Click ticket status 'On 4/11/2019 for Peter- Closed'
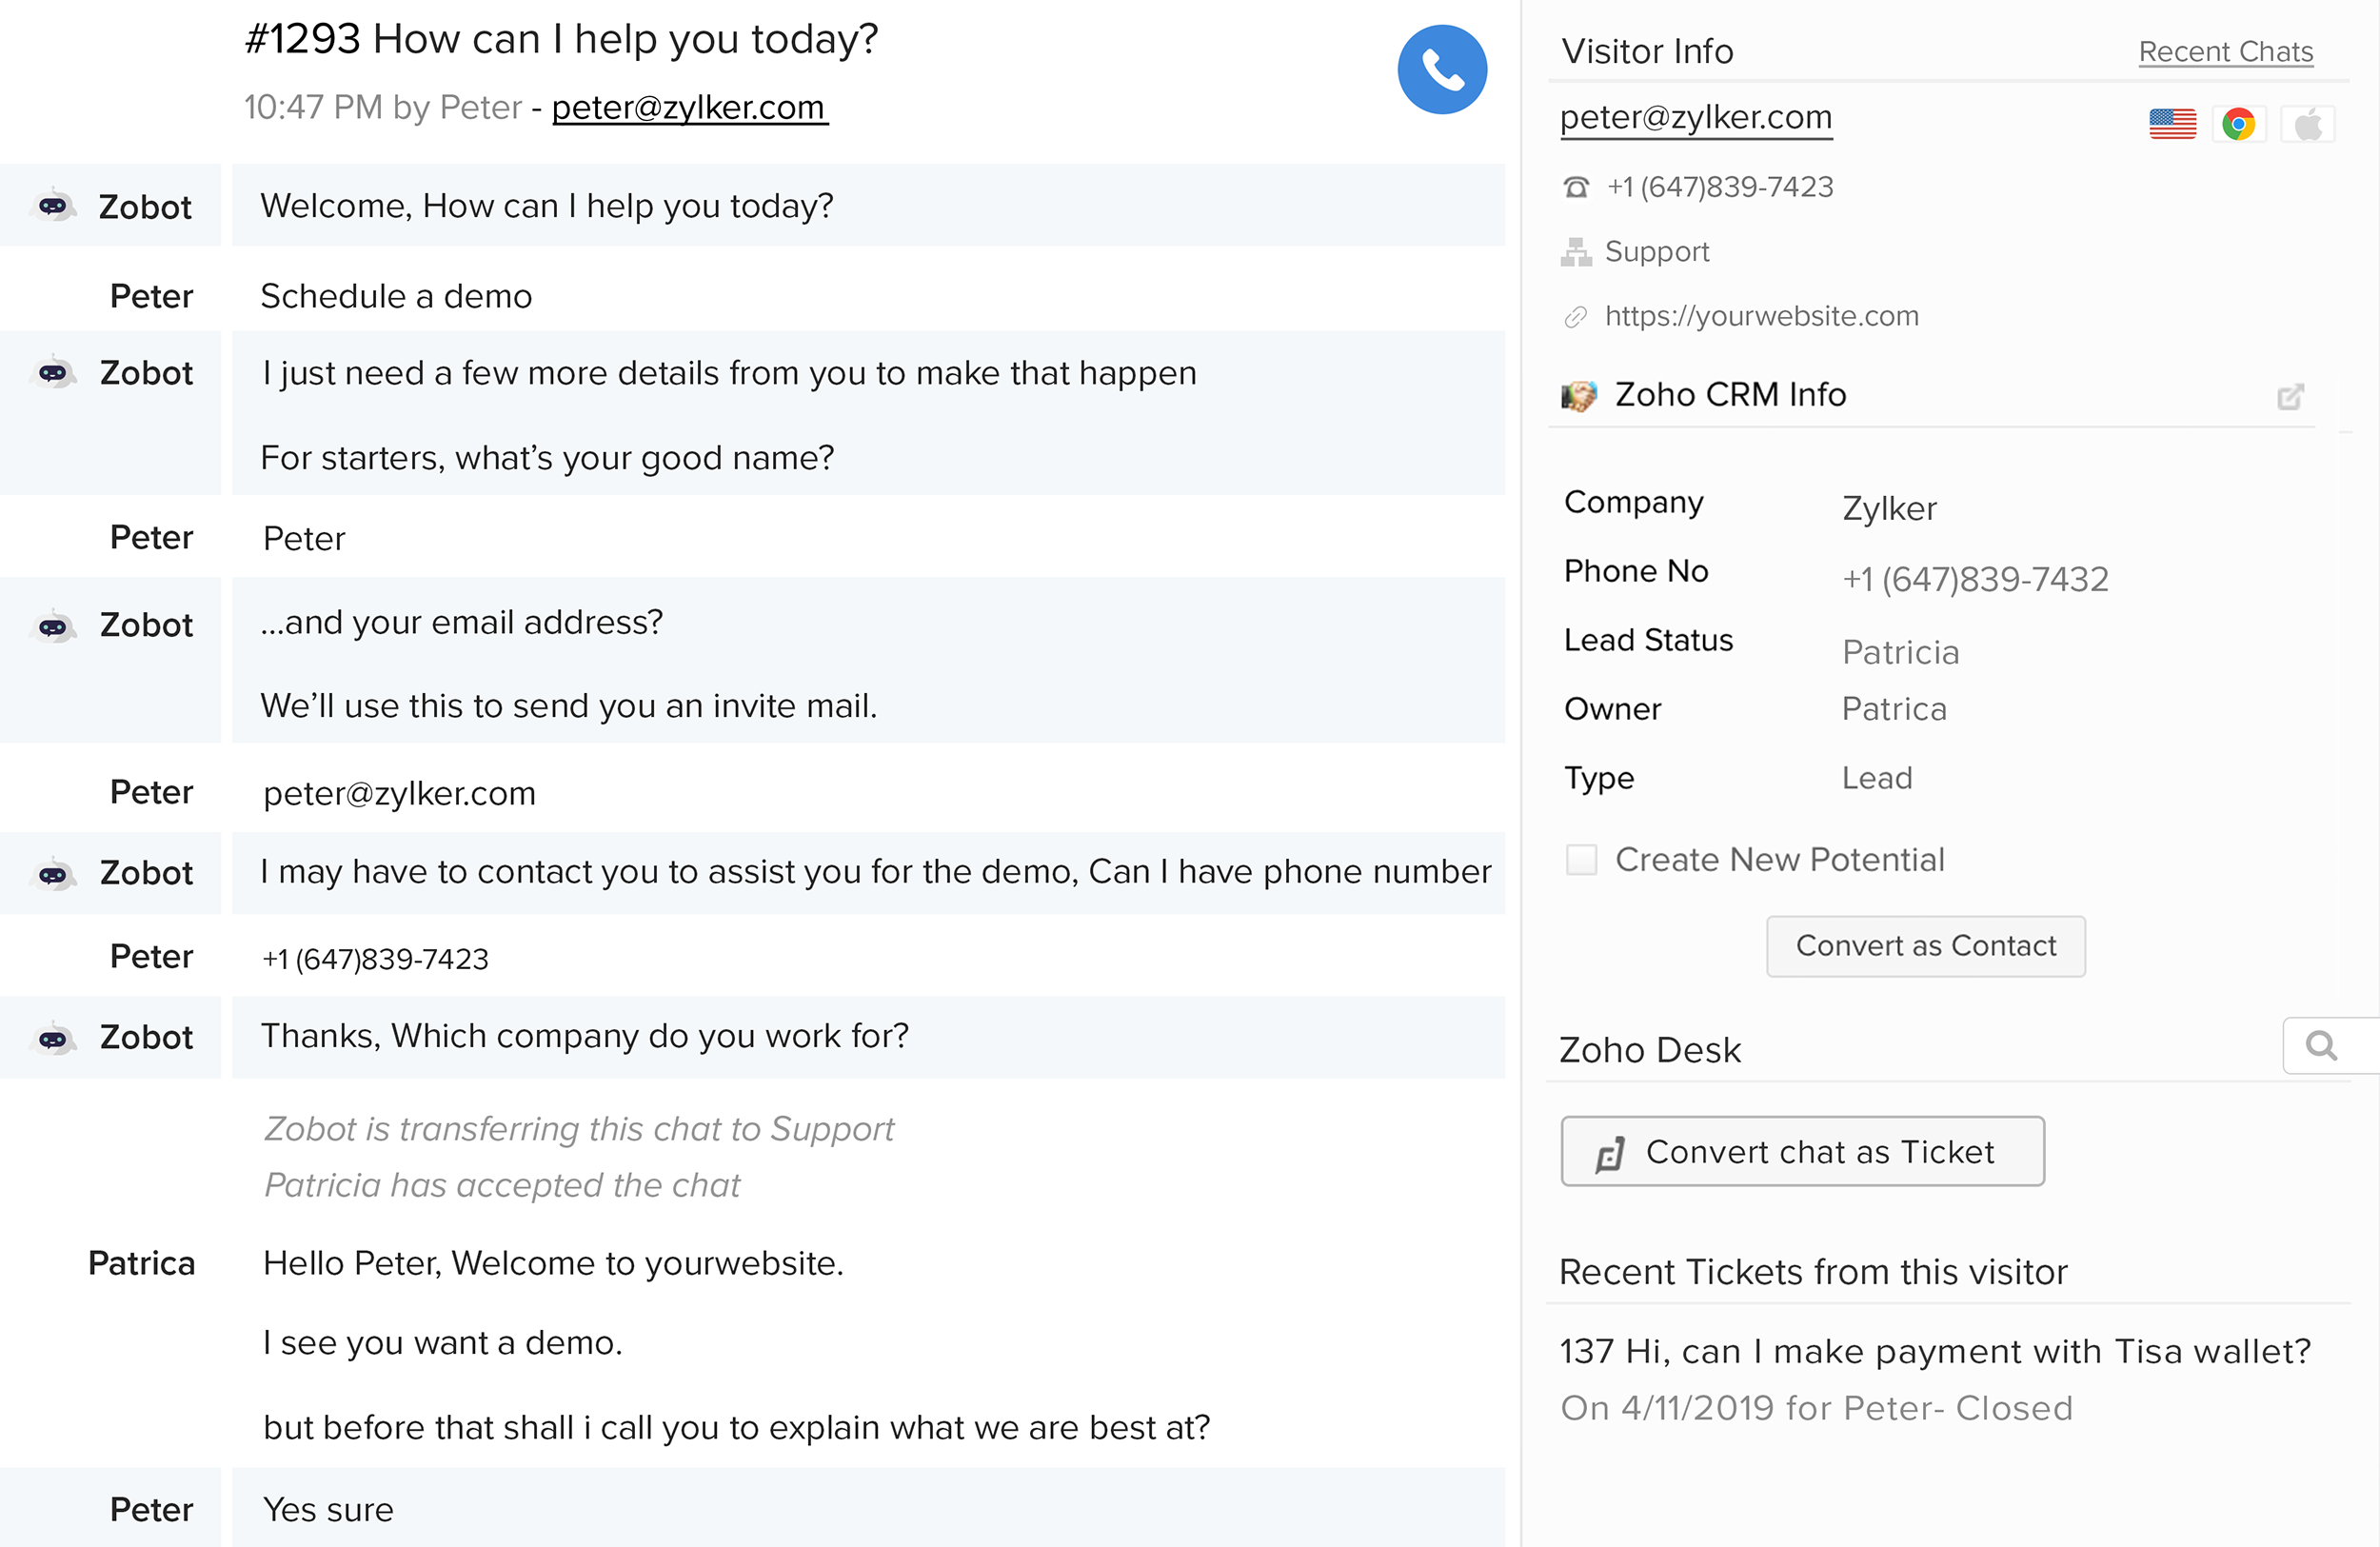This screenshot has width=2380, height=1547. click(x=1816, y=1408)
